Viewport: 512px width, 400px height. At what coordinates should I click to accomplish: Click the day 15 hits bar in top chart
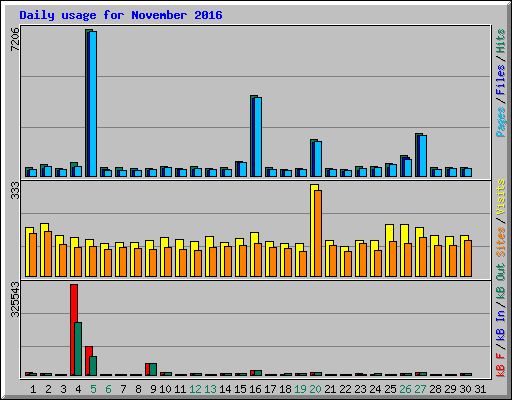[237, 169]
